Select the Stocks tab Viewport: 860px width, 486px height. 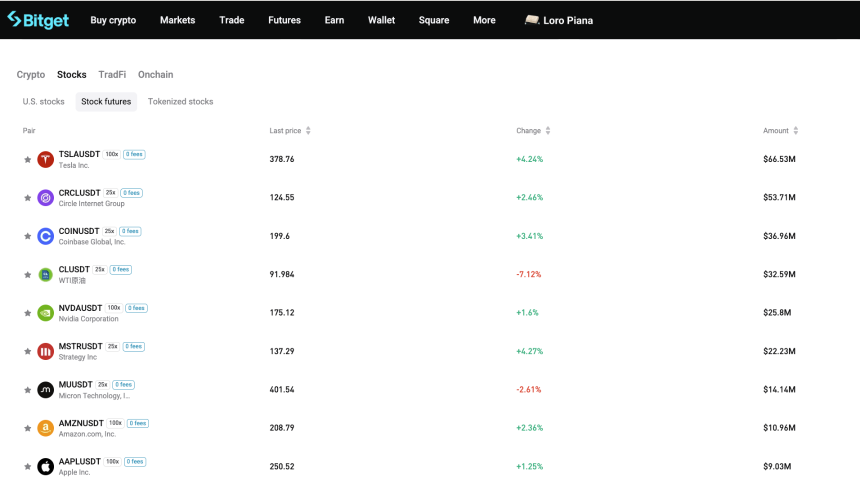(x=72, y=75)
